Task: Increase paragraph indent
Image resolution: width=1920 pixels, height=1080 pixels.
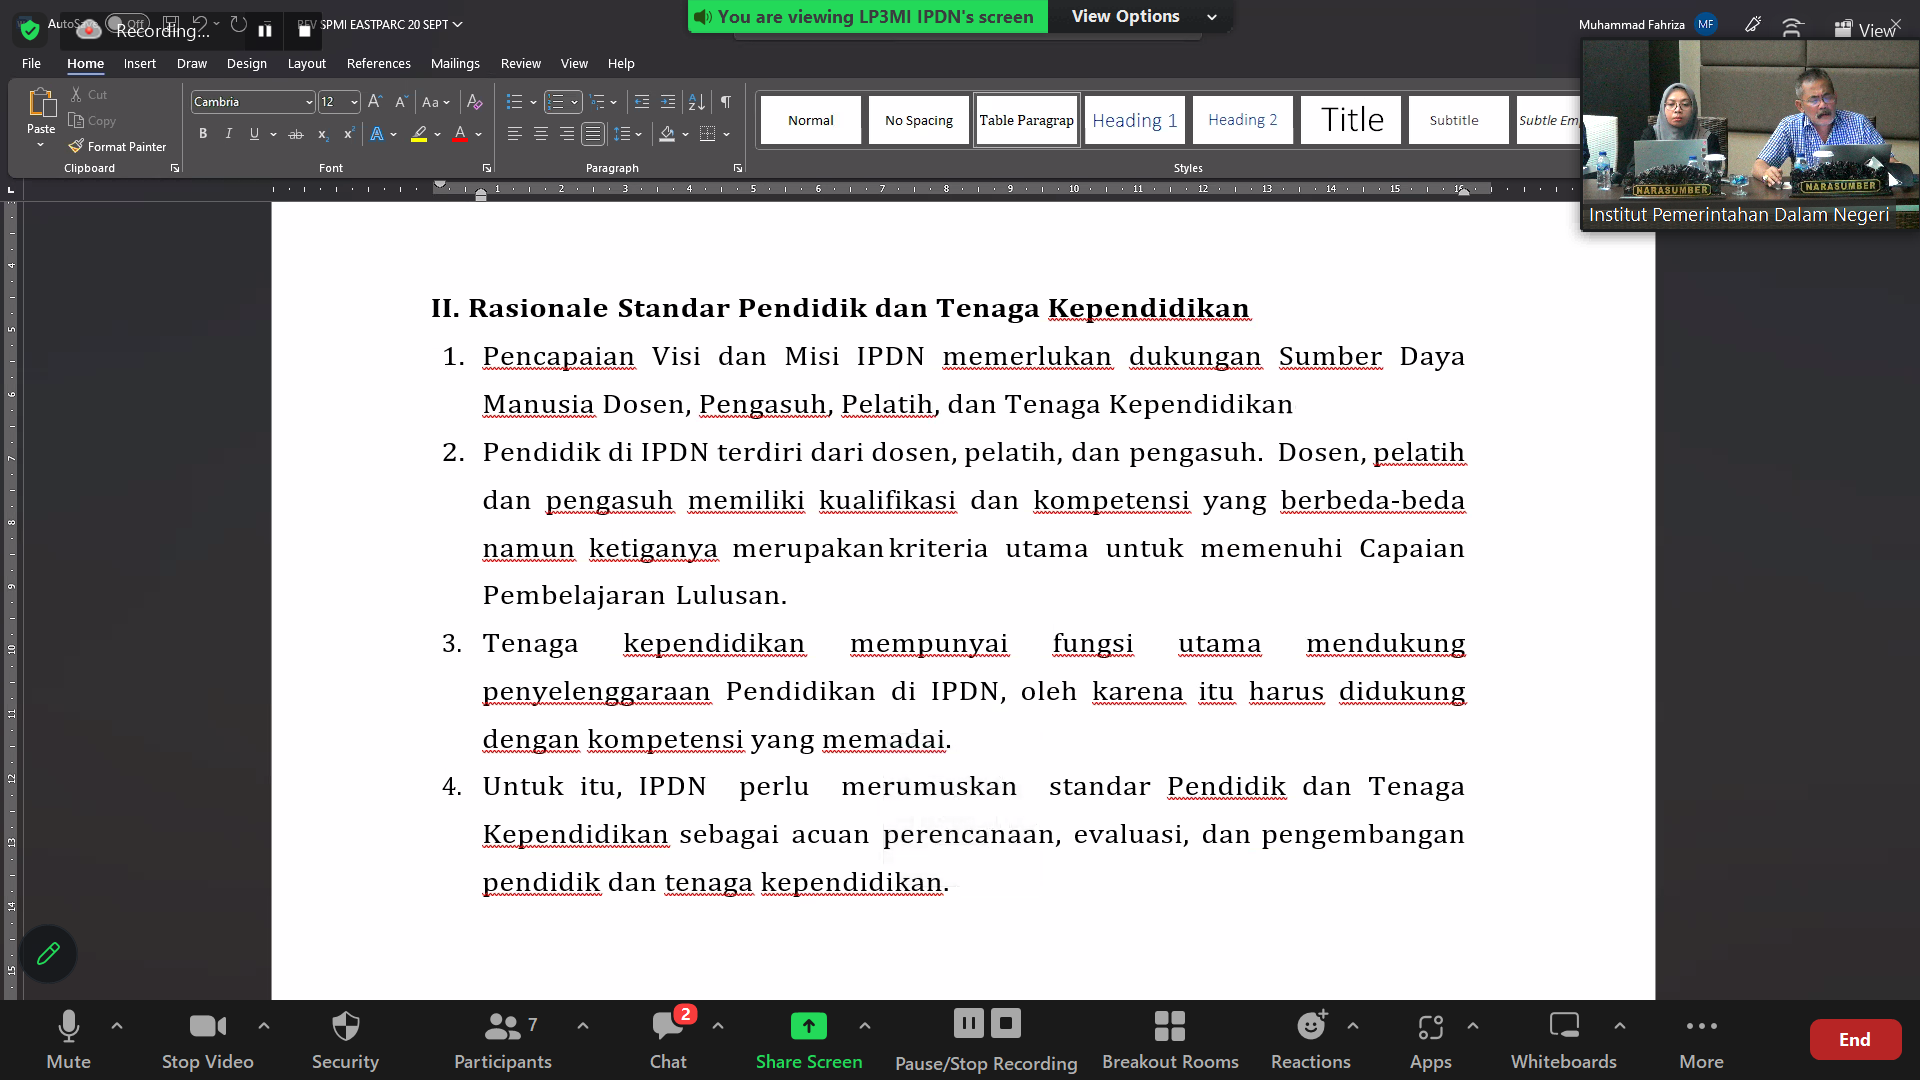Action: click(668, 102)
